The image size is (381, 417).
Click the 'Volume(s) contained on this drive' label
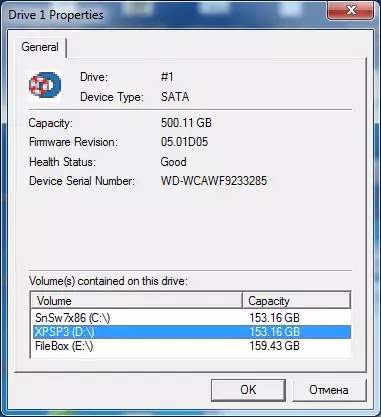tap(108, 281)
